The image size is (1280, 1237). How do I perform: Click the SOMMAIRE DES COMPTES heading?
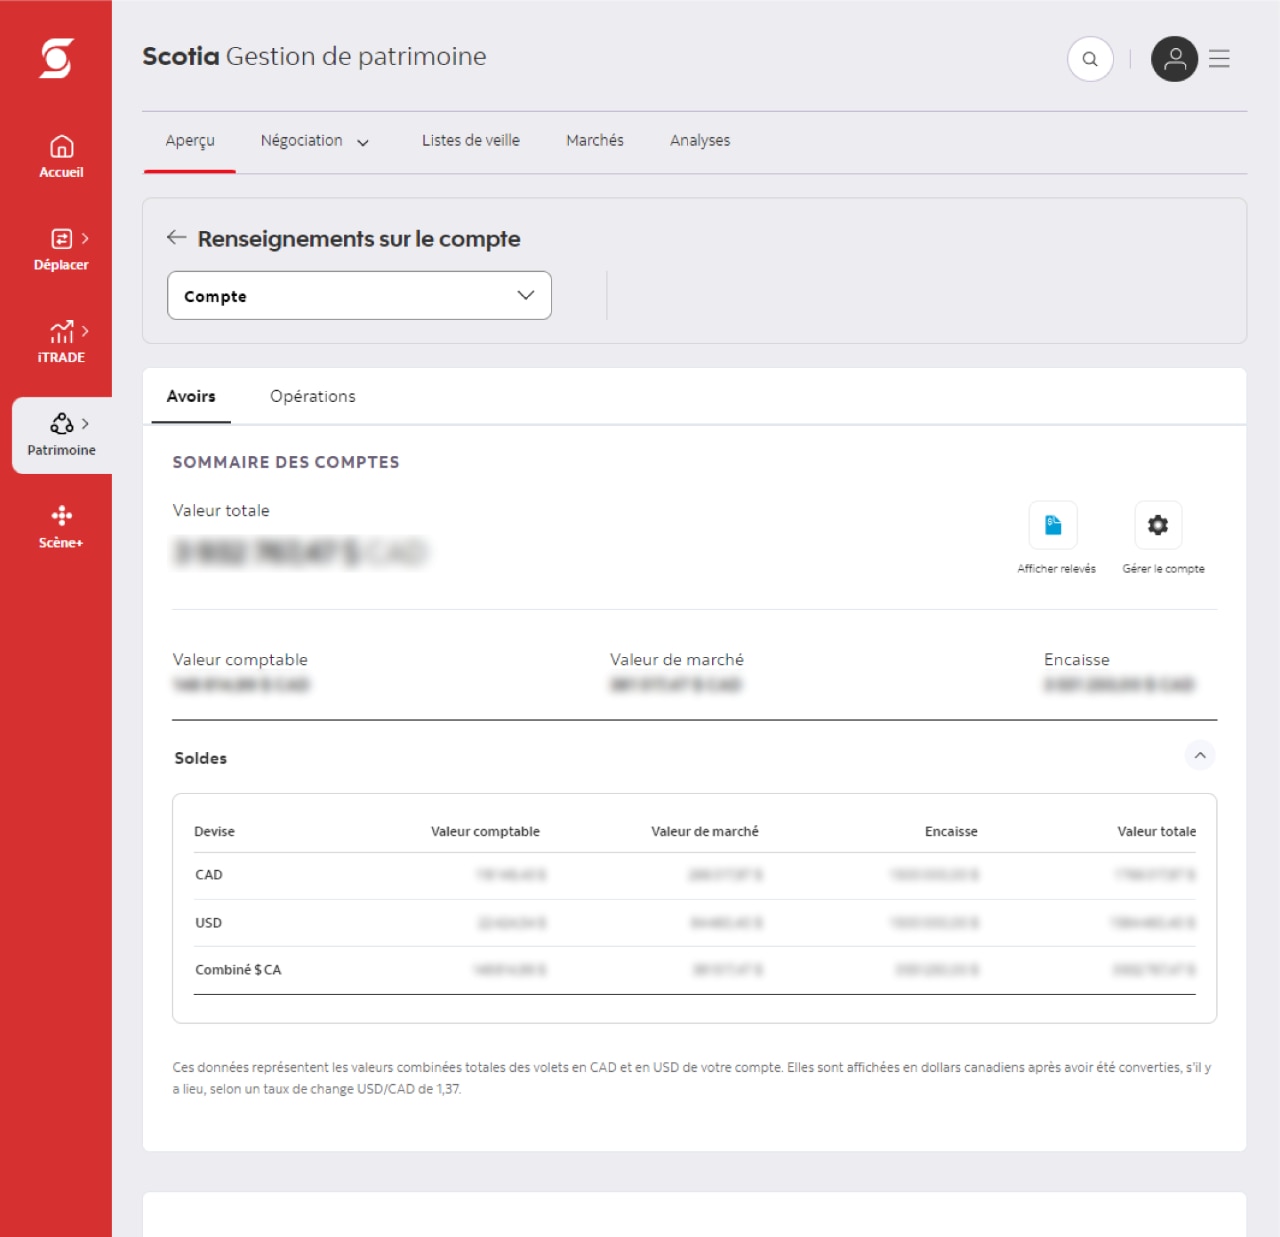point(286,462)
